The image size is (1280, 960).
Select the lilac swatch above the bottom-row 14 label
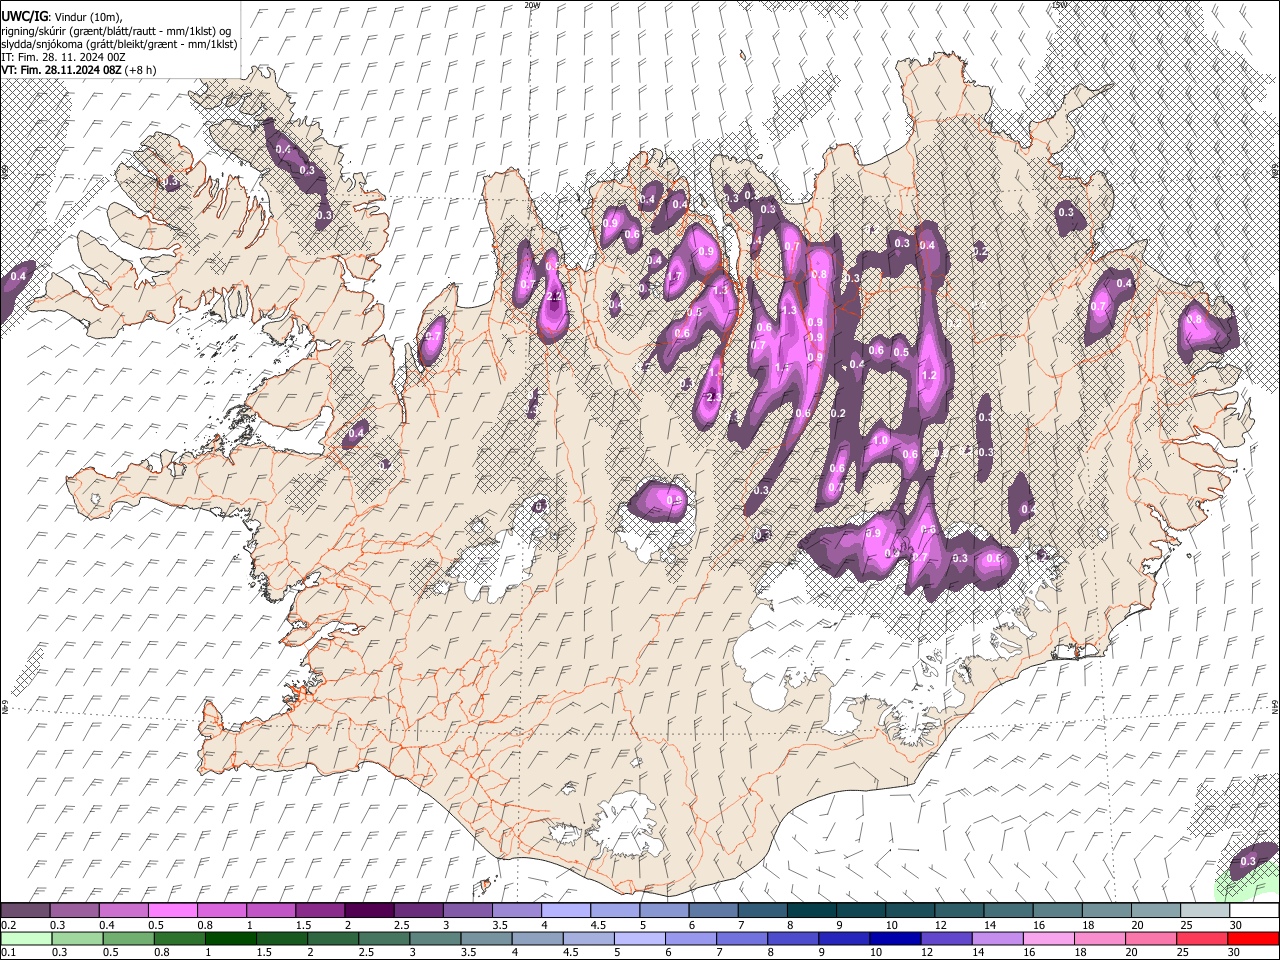(997, 938)
